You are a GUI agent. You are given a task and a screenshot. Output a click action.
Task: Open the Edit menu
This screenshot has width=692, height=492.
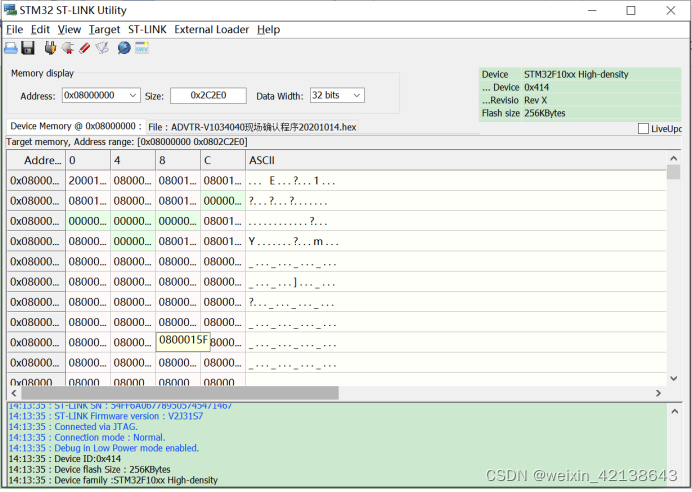point(40,30)
